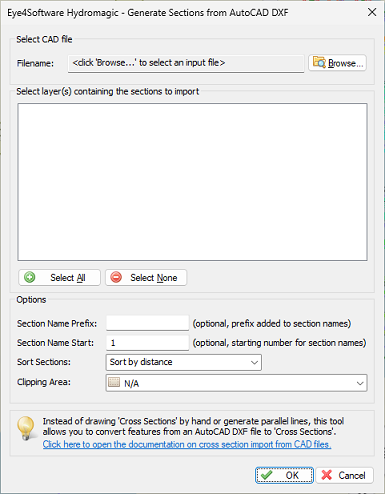This screenshot has width=385, height=494.
Task: Click the green plus Select All icon
Action: tap(30, 277)
